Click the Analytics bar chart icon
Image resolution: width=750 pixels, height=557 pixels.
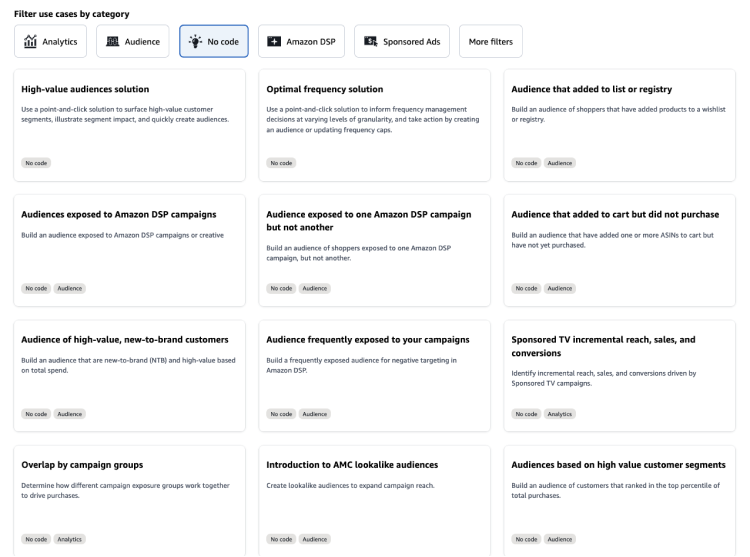pyautogui.click(x=31, y=42)
